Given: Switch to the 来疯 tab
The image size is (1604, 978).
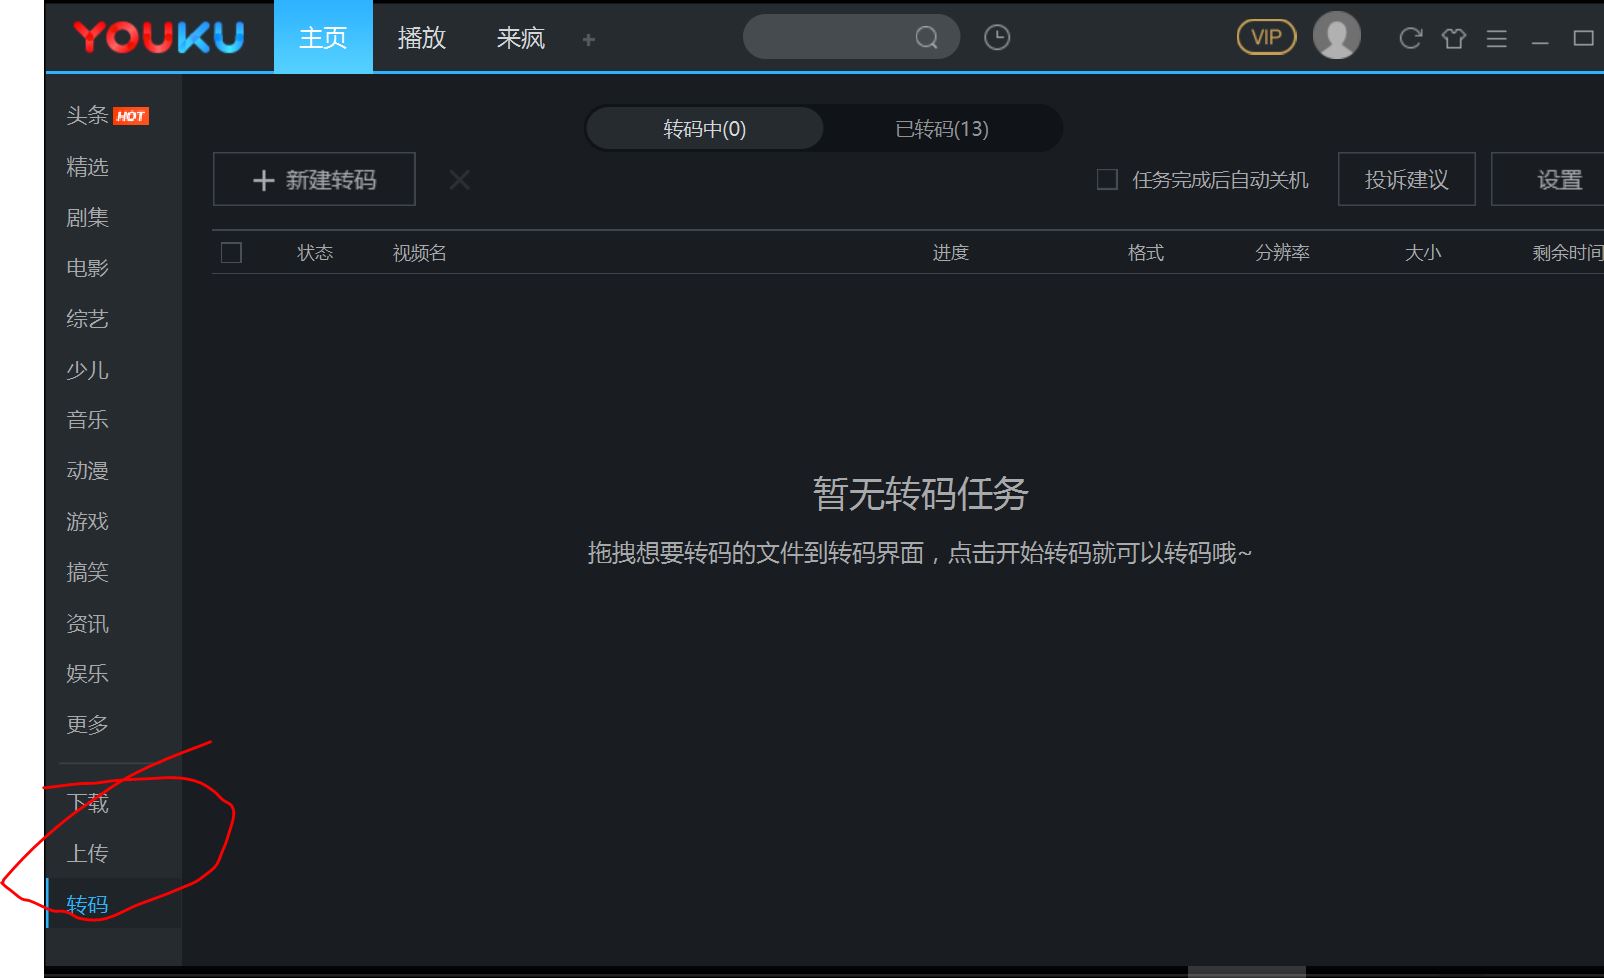Looking at the screenshot, I should (521, 38).
